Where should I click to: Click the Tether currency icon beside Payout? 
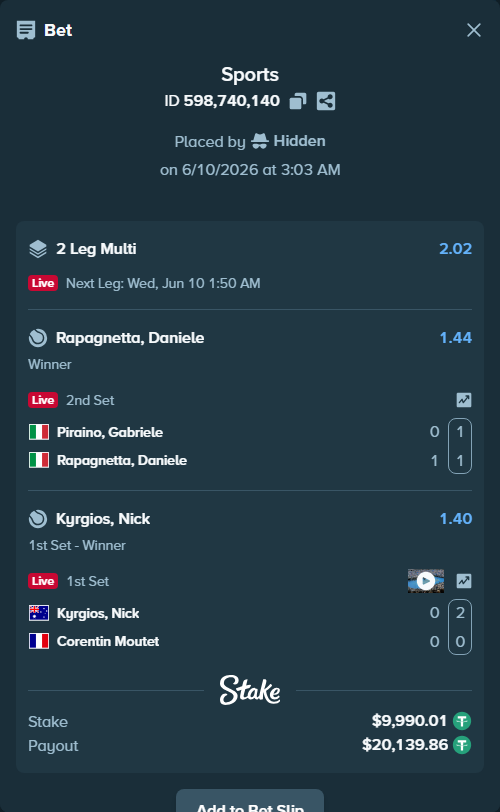[462, 745]
